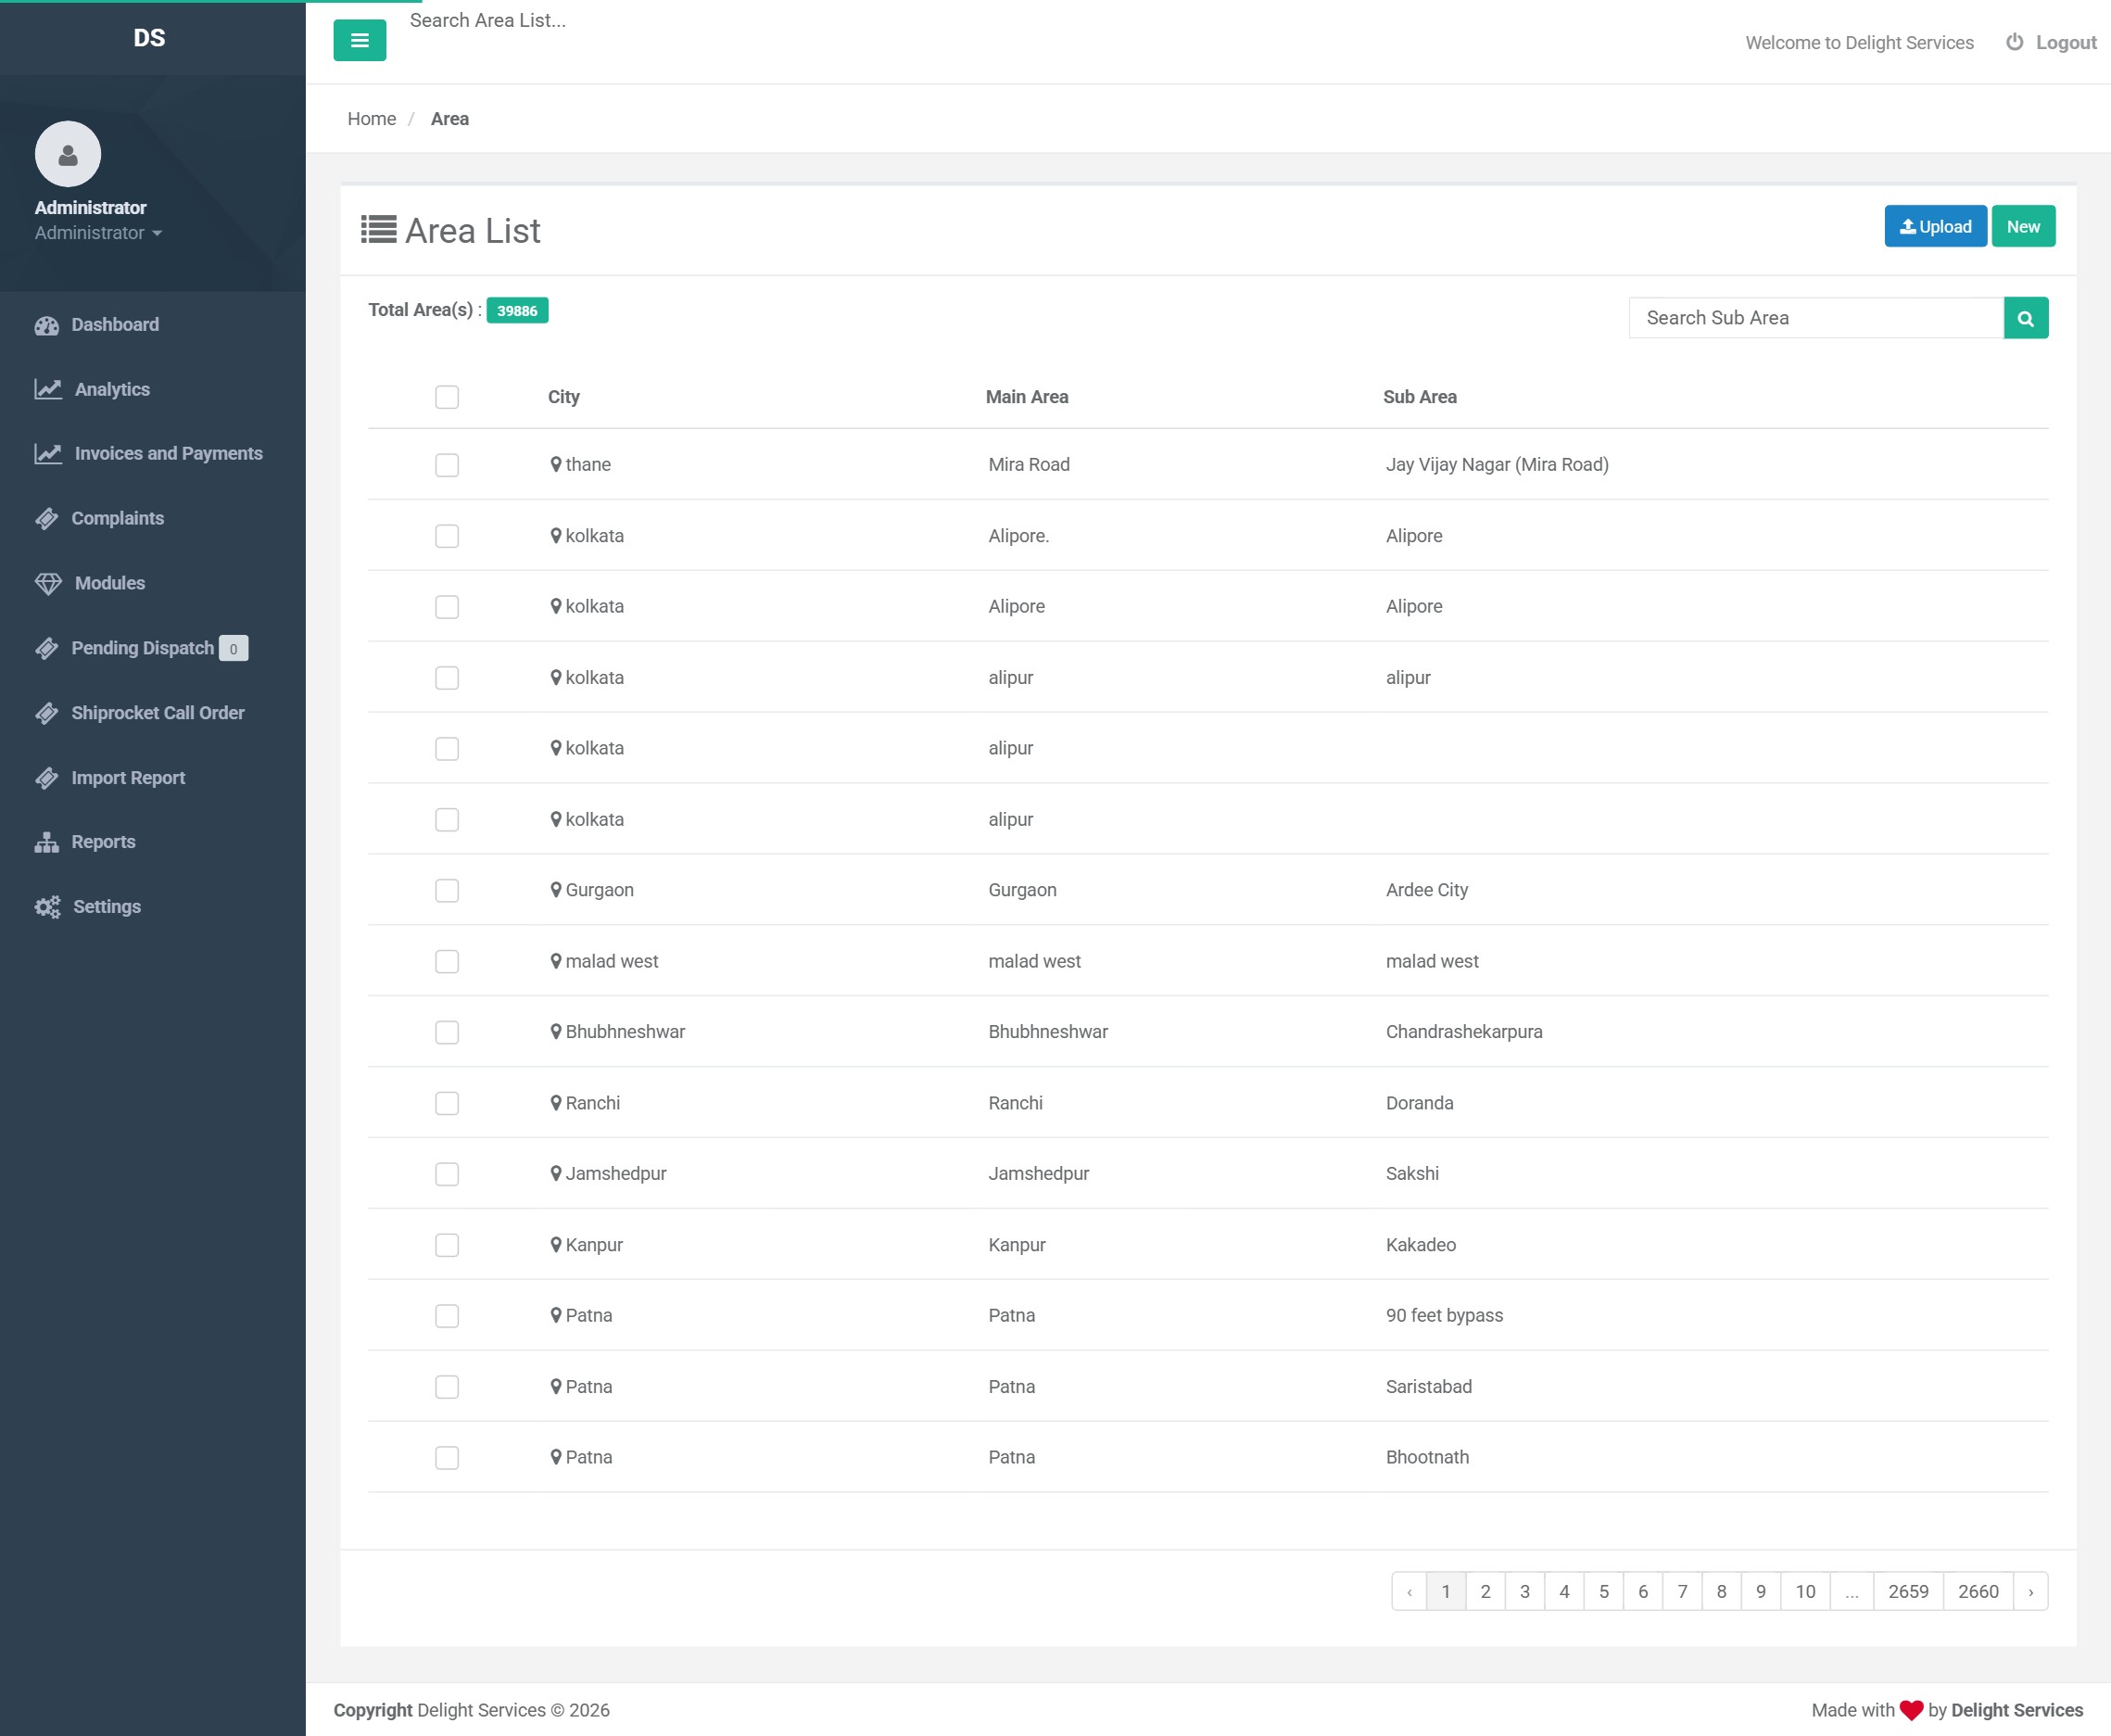The image size is (2111, 1736).
Task: Focus the Search Sub Area input field
Action: (x=1816, y=318)
